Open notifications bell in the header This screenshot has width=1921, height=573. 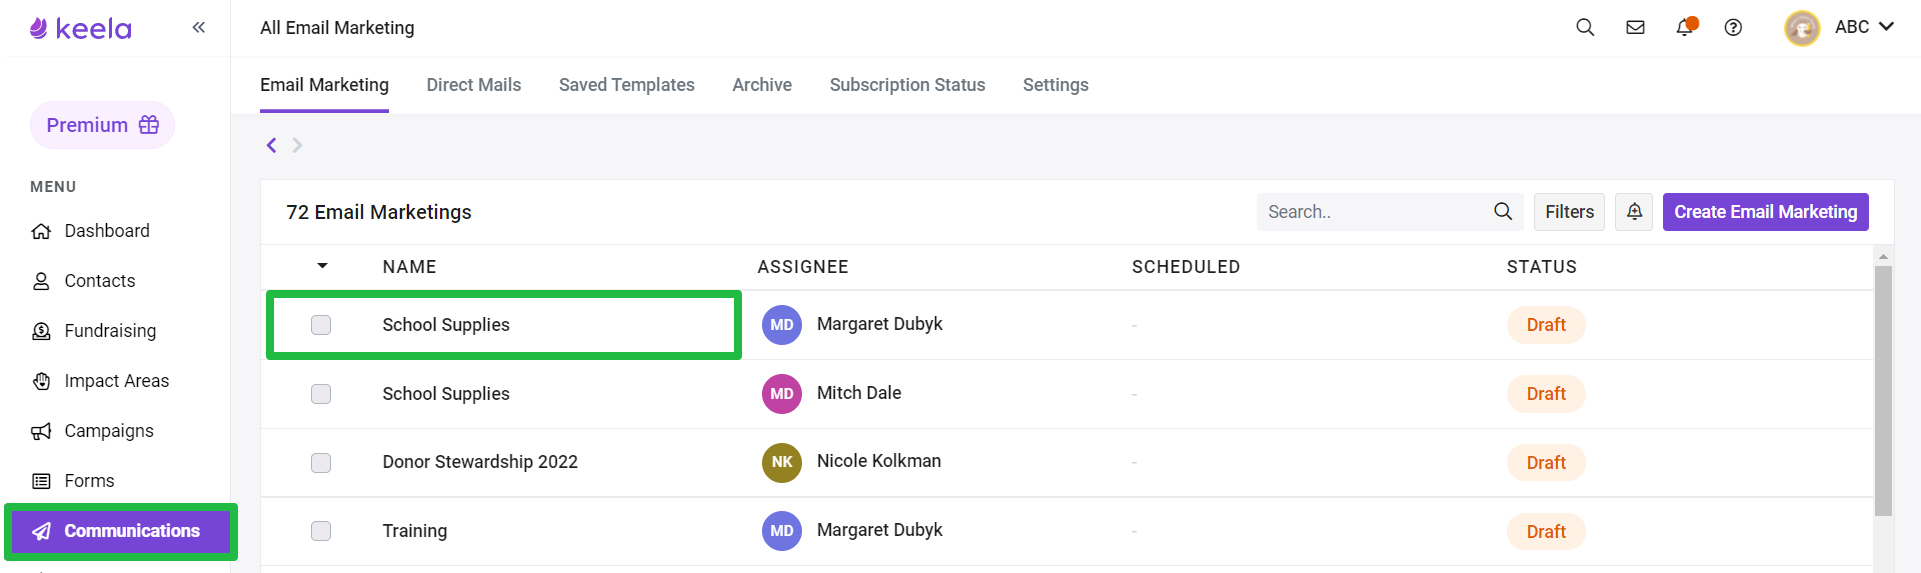(1685, 27)
